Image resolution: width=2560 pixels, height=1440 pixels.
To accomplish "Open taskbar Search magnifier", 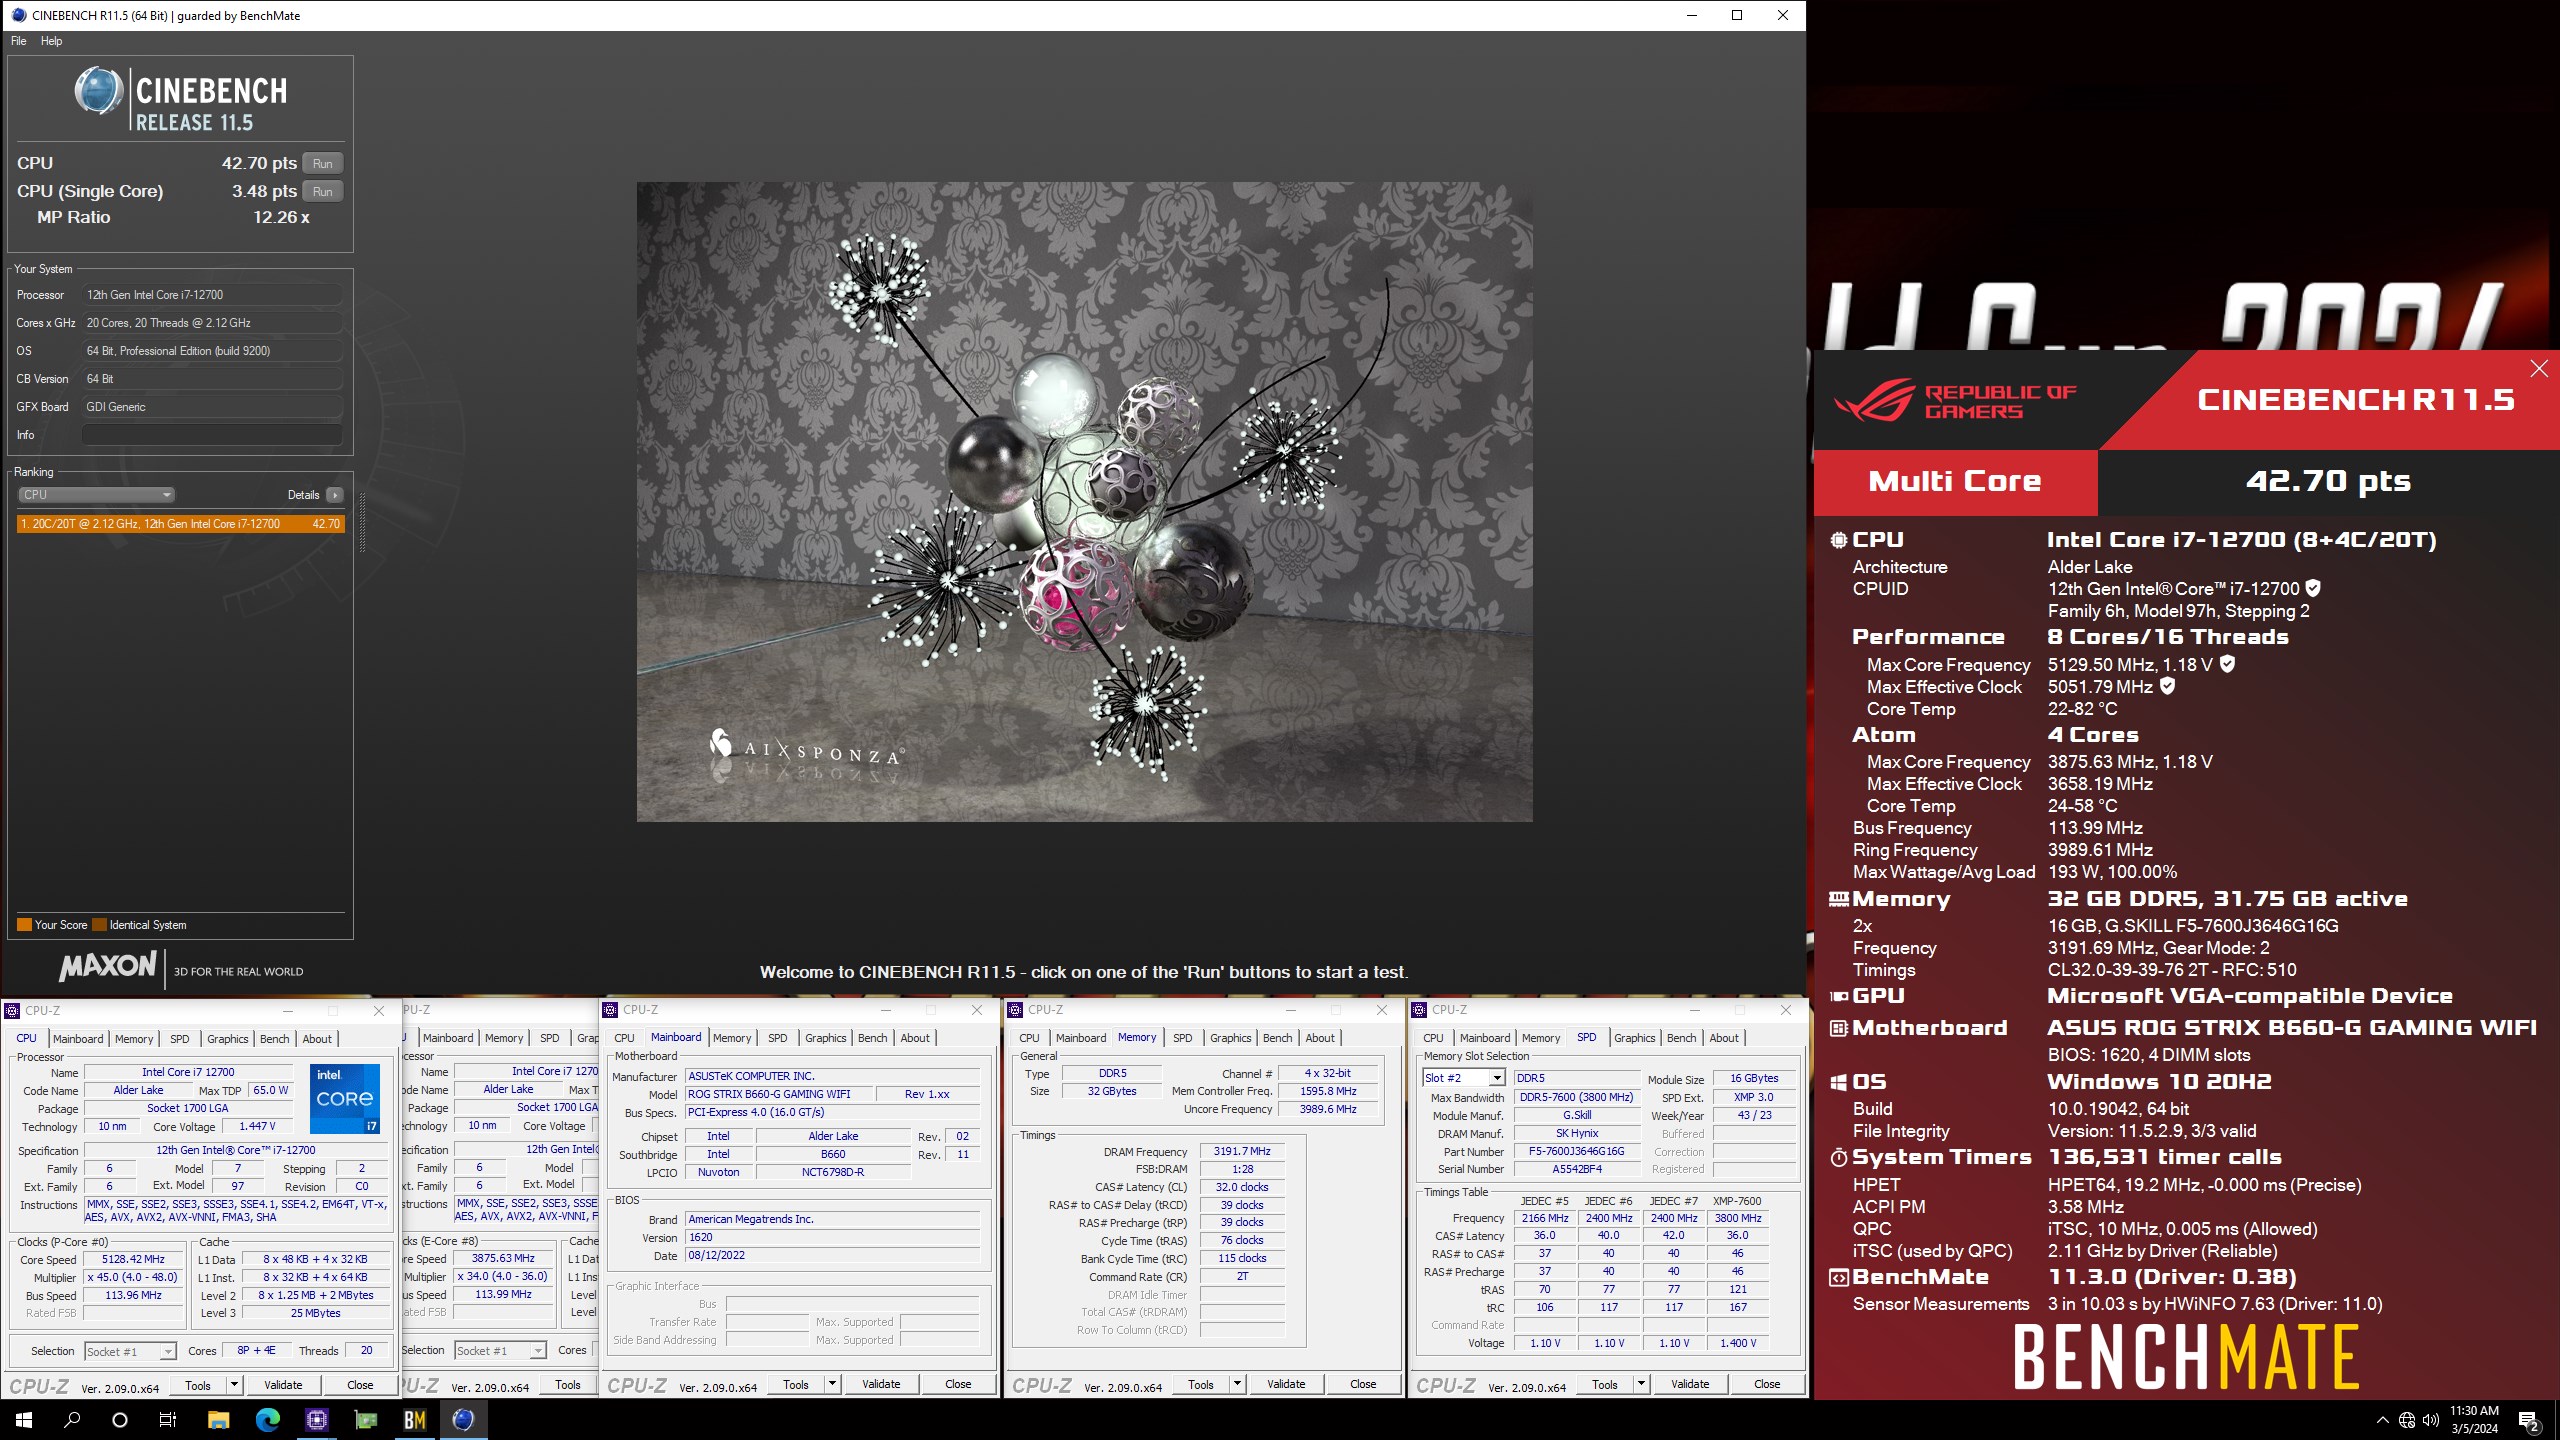I will [72, 1420].
